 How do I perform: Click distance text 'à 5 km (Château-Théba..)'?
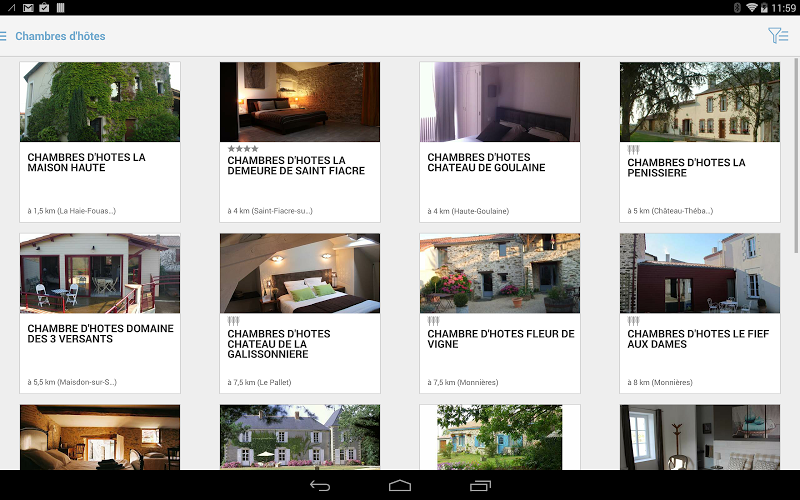(x=670, y=211)
